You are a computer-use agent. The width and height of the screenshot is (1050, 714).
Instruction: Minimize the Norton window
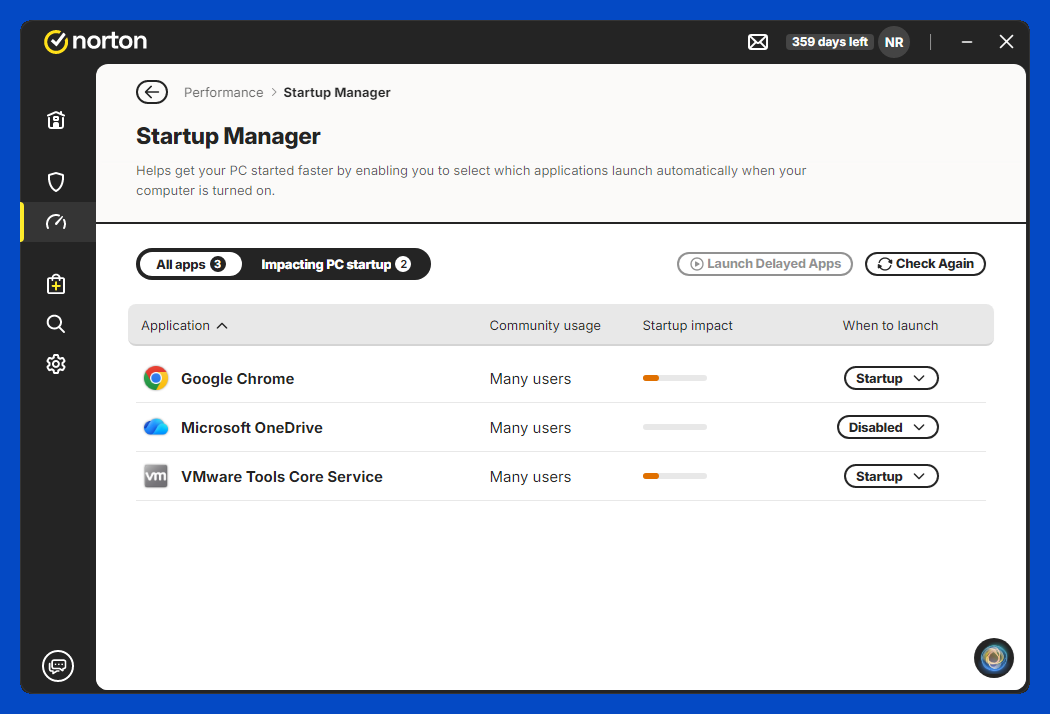pos(967,42)
